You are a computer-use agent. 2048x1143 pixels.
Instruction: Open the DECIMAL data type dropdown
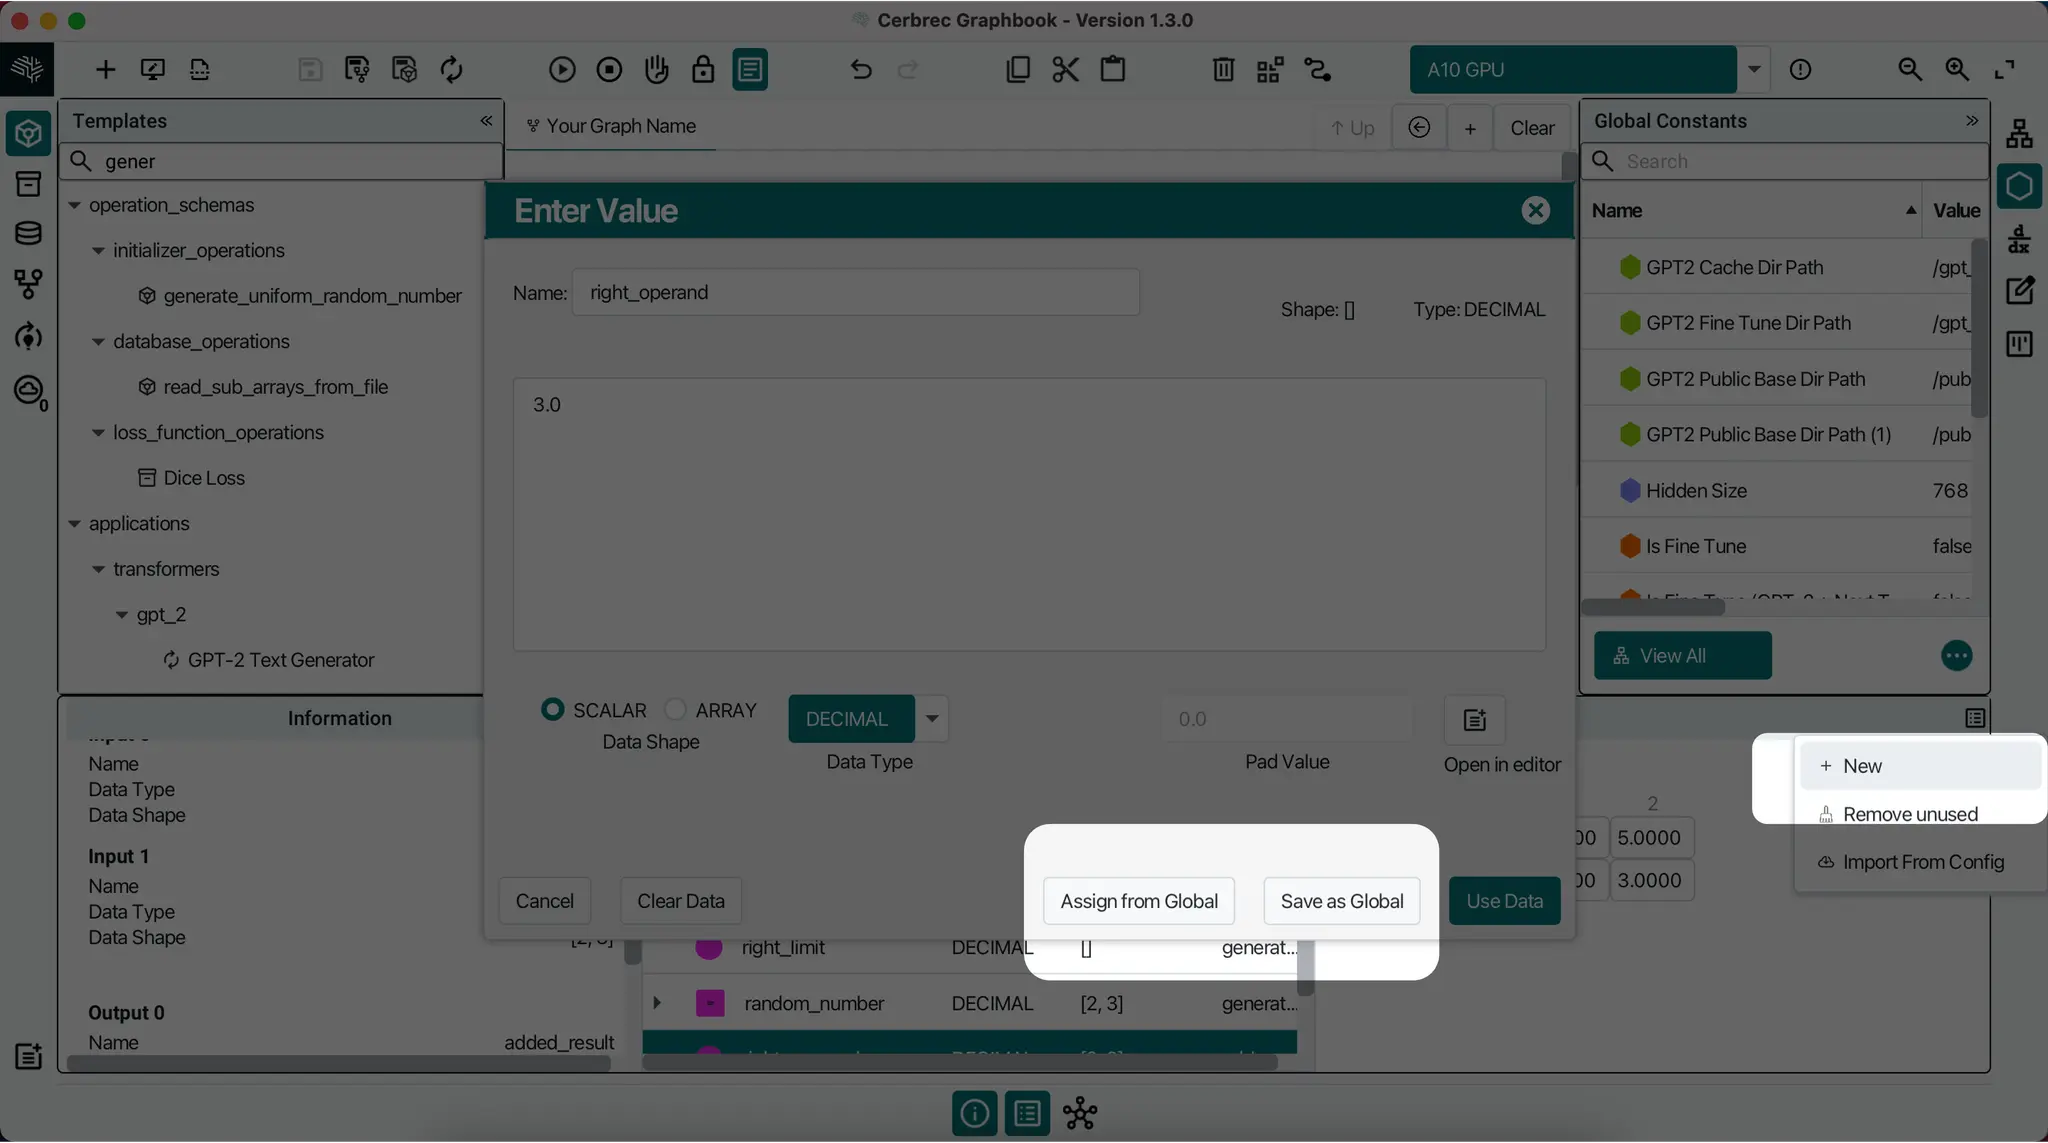(932, 718)
